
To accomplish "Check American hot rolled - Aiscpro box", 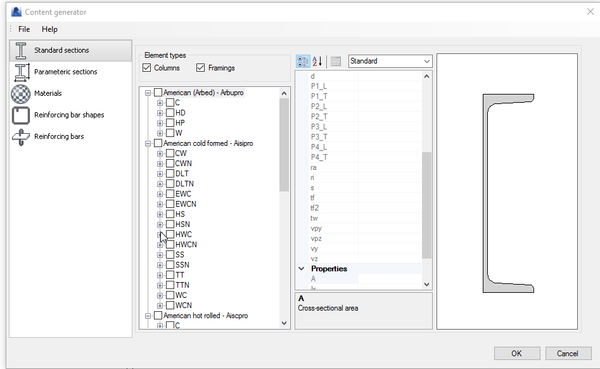I will (x=158, y=315).
